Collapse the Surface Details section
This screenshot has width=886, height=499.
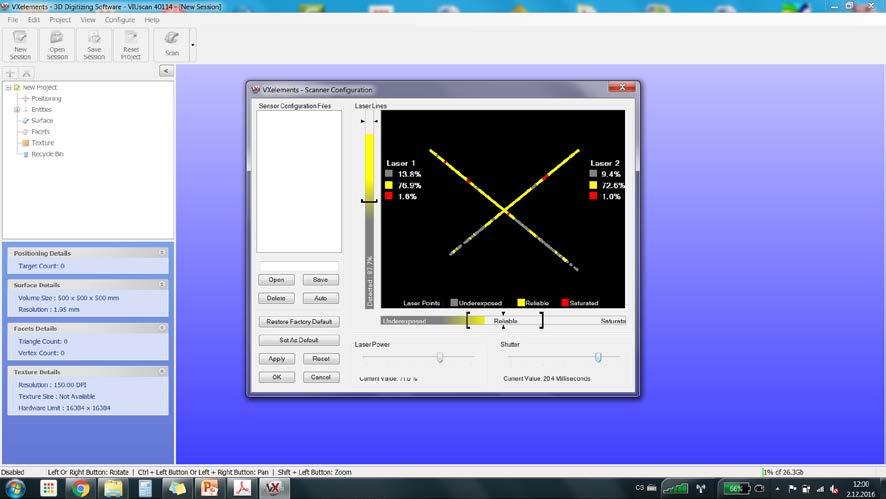(162, 284)
